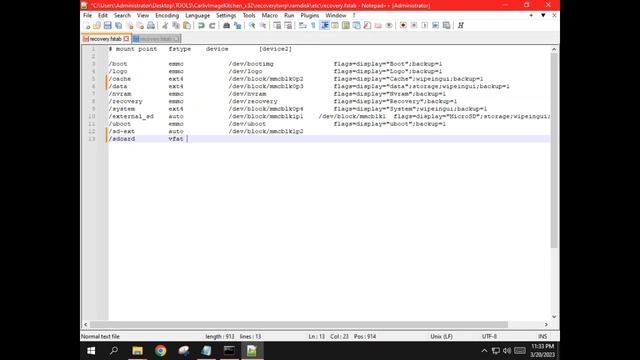Change encoding via UTF-8 status field

point(489,336)
